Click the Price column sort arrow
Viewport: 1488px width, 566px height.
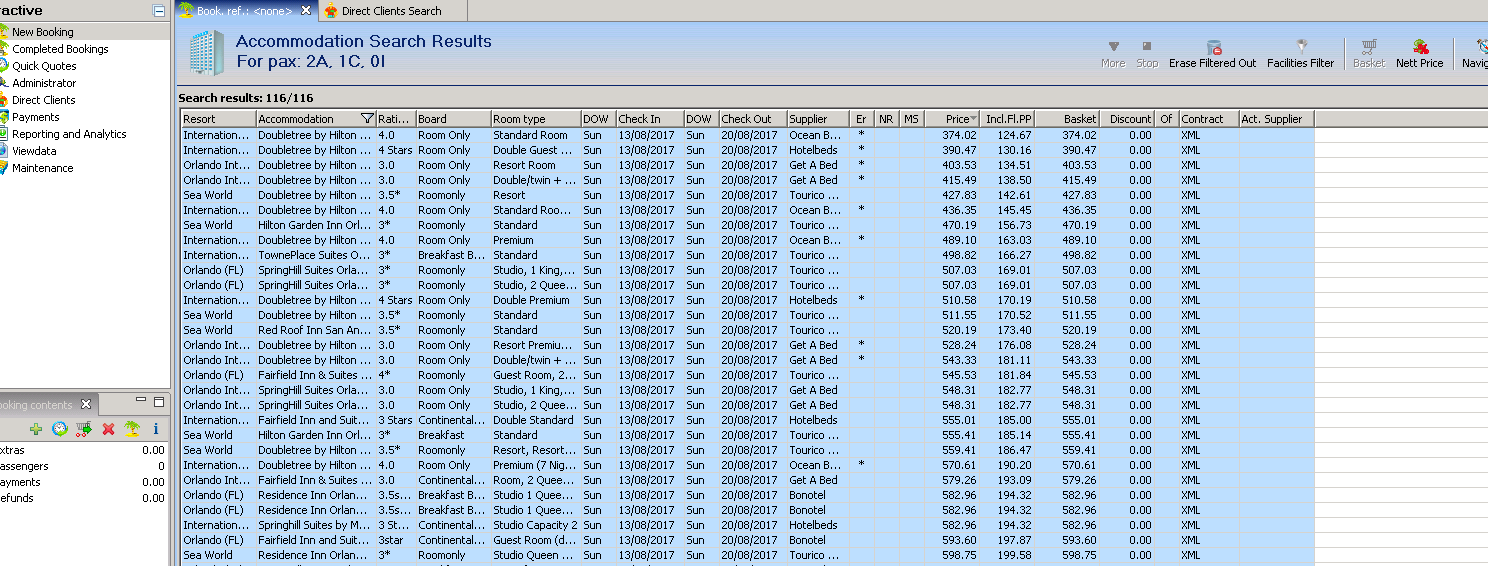[974, 119]
